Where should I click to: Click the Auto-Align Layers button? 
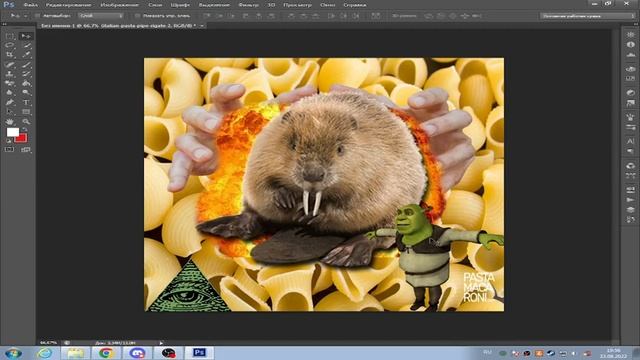[x=376, y=16]
